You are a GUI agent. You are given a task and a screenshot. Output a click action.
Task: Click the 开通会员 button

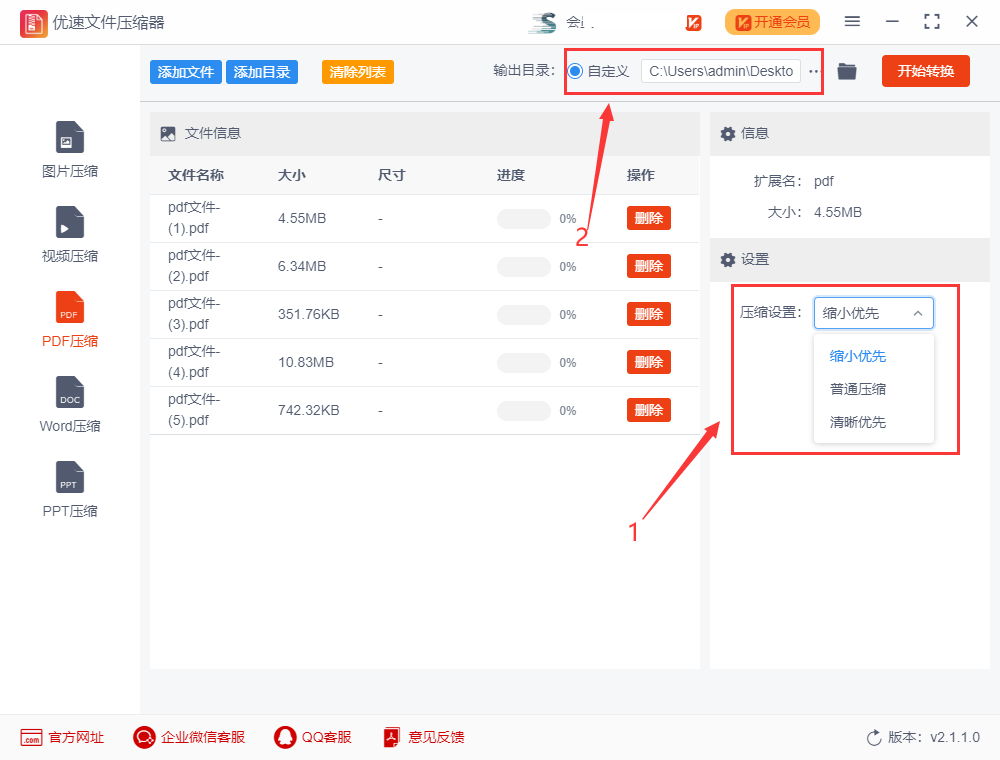(x=772, y=22)
